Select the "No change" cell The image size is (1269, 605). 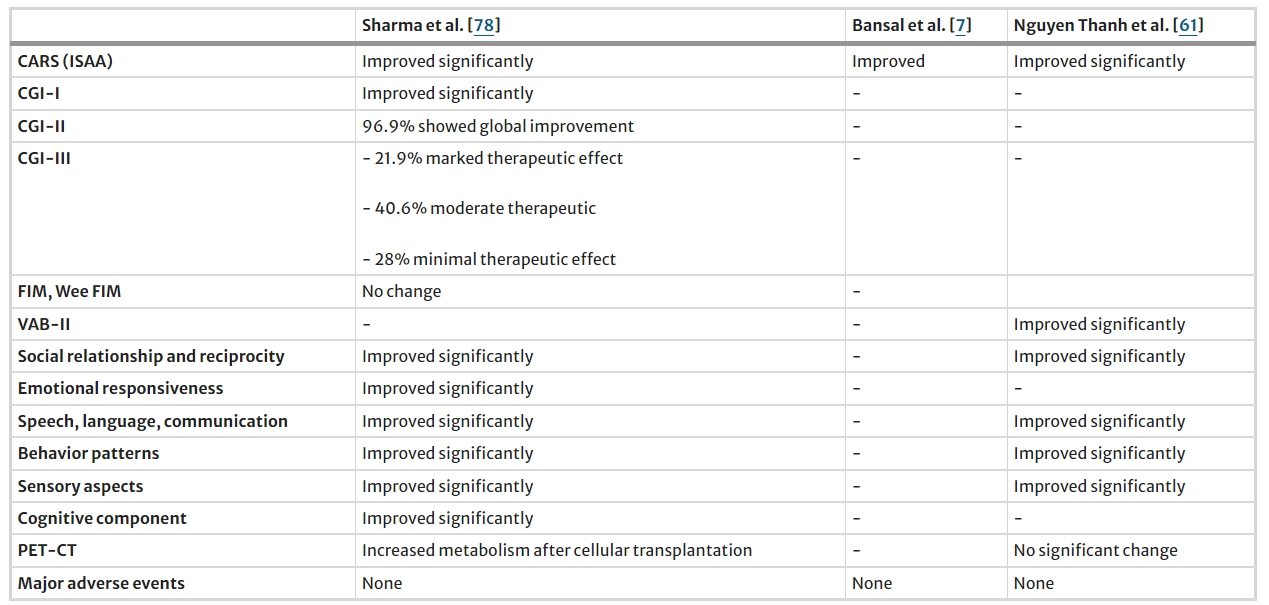[x=401, y=292]
